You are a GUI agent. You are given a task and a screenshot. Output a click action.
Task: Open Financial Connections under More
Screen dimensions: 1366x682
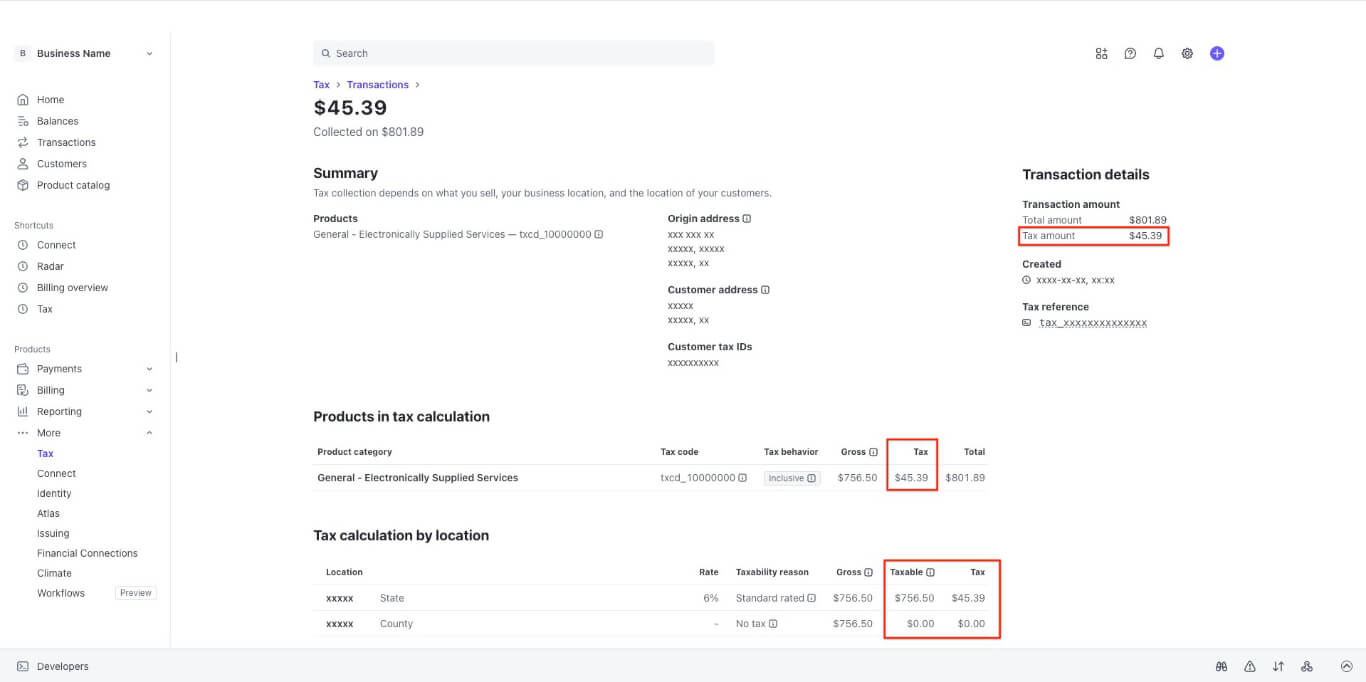tap(87, 553)
